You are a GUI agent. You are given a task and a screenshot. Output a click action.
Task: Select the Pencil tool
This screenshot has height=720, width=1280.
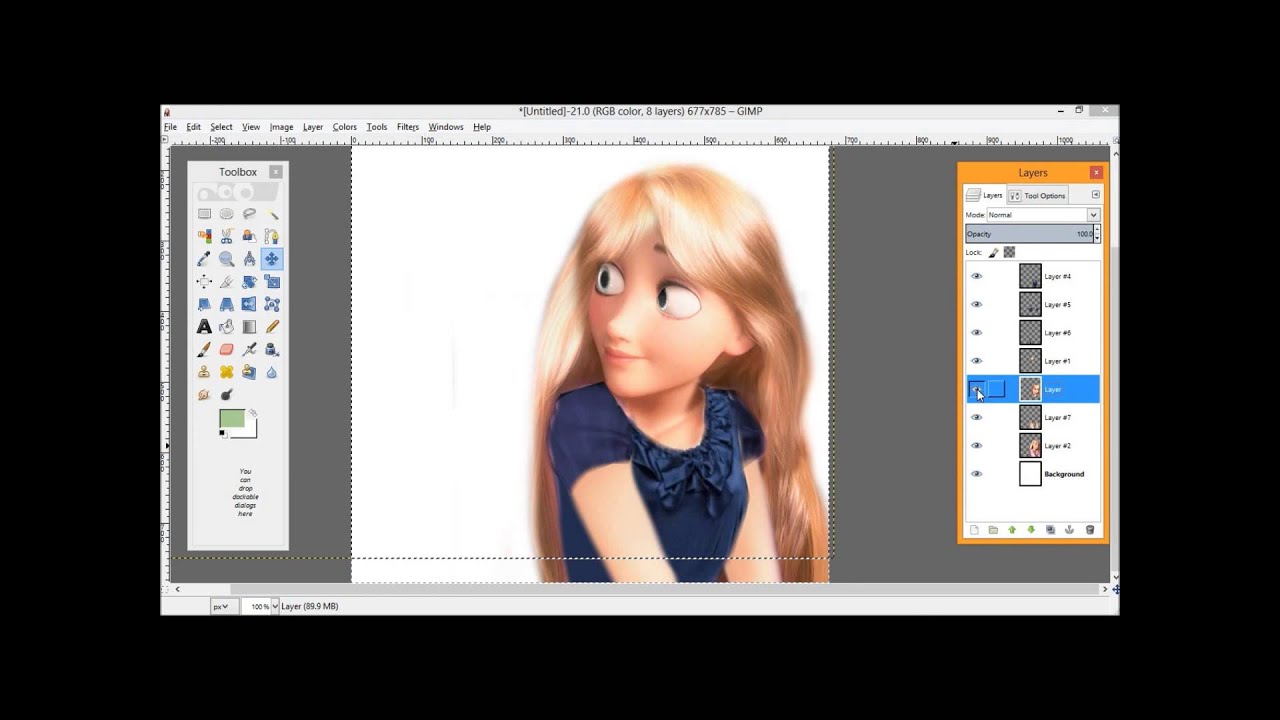tap(272, 327)
